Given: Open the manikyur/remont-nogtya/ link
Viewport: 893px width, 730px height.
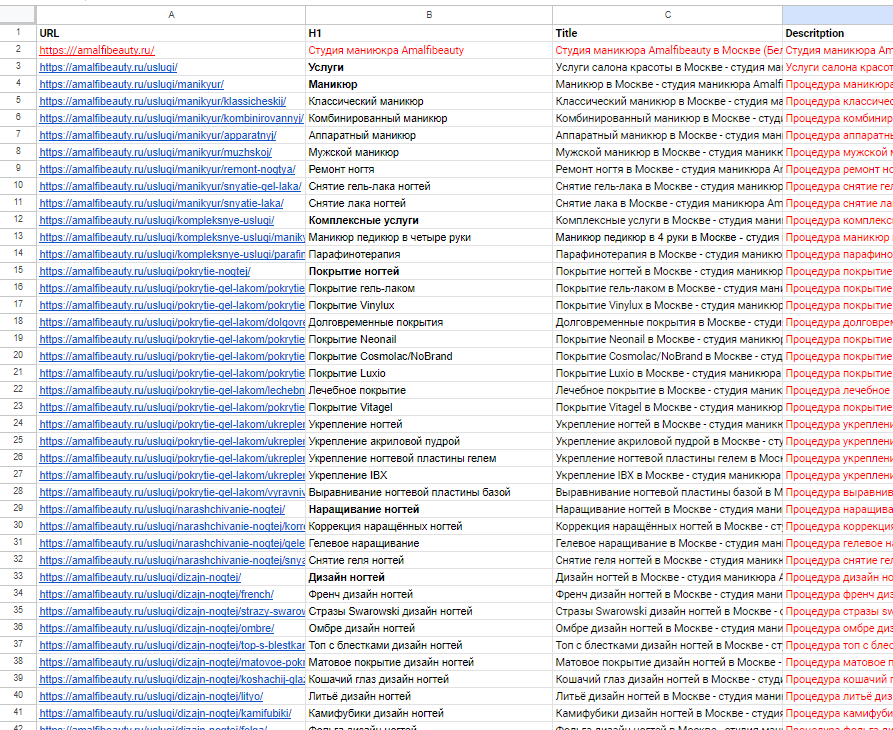Looking at the screenshot, I should 167,169.
